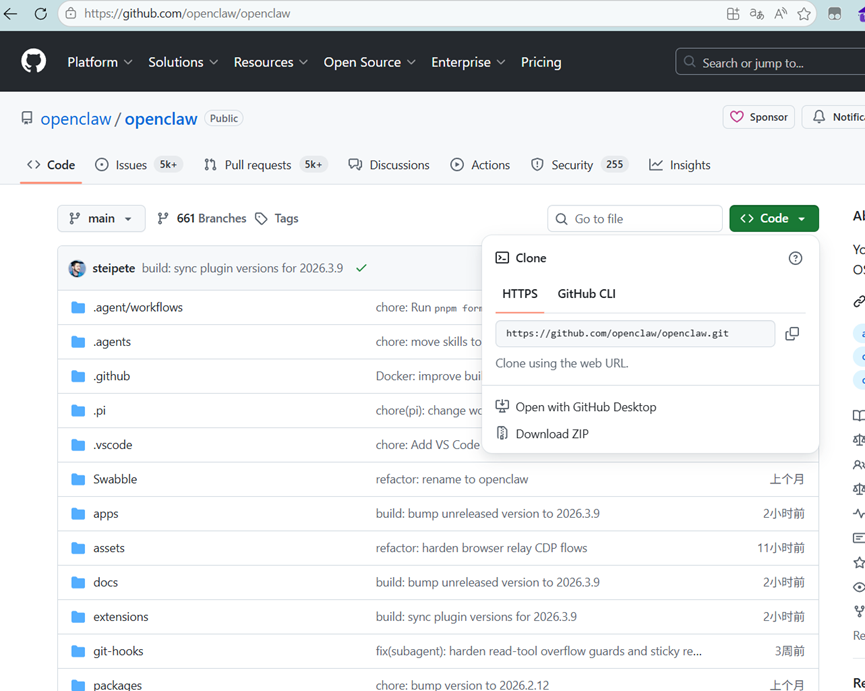Viewport: 865px width, 691px height.
Task: Click the browser favorites star icon
Action: (804, 14)
